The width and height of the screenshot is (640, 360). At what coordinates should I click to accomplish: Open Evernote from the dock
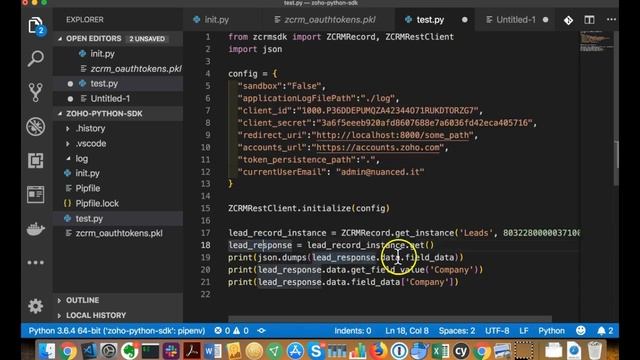(x=129, y=351)
